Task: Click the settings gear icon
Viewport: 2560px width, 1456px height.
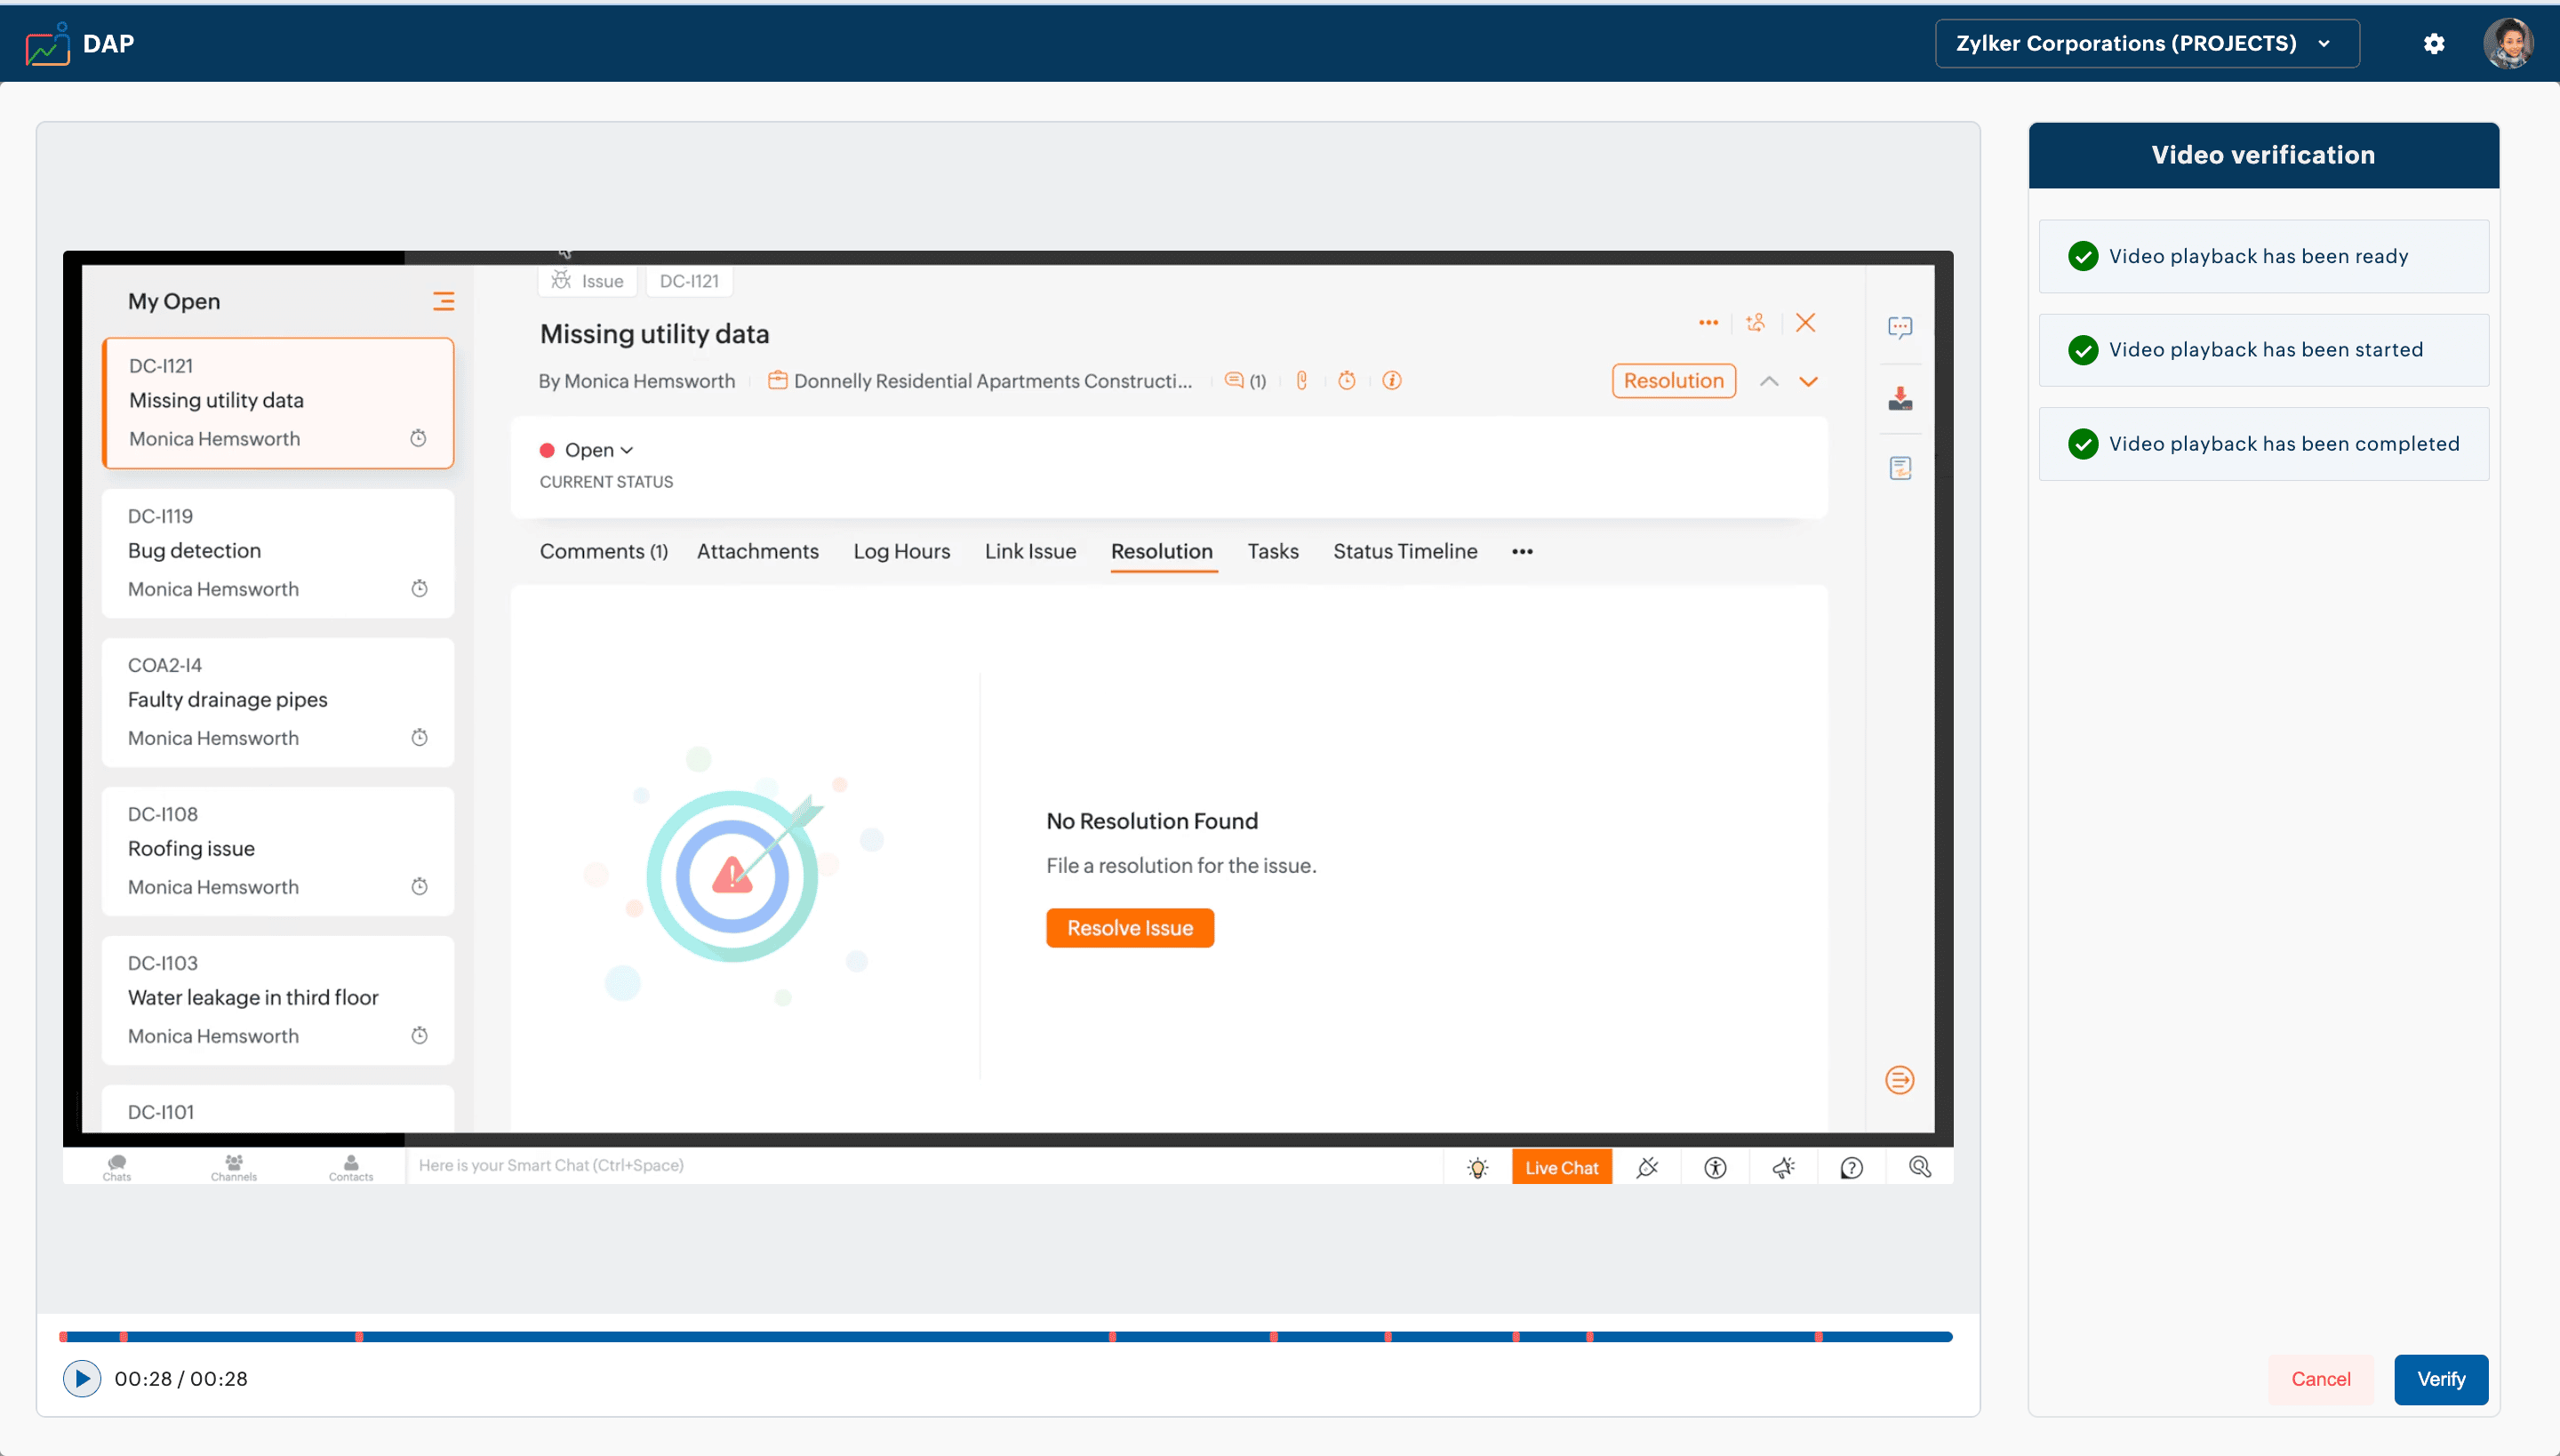Action: tap(2433, 44)
